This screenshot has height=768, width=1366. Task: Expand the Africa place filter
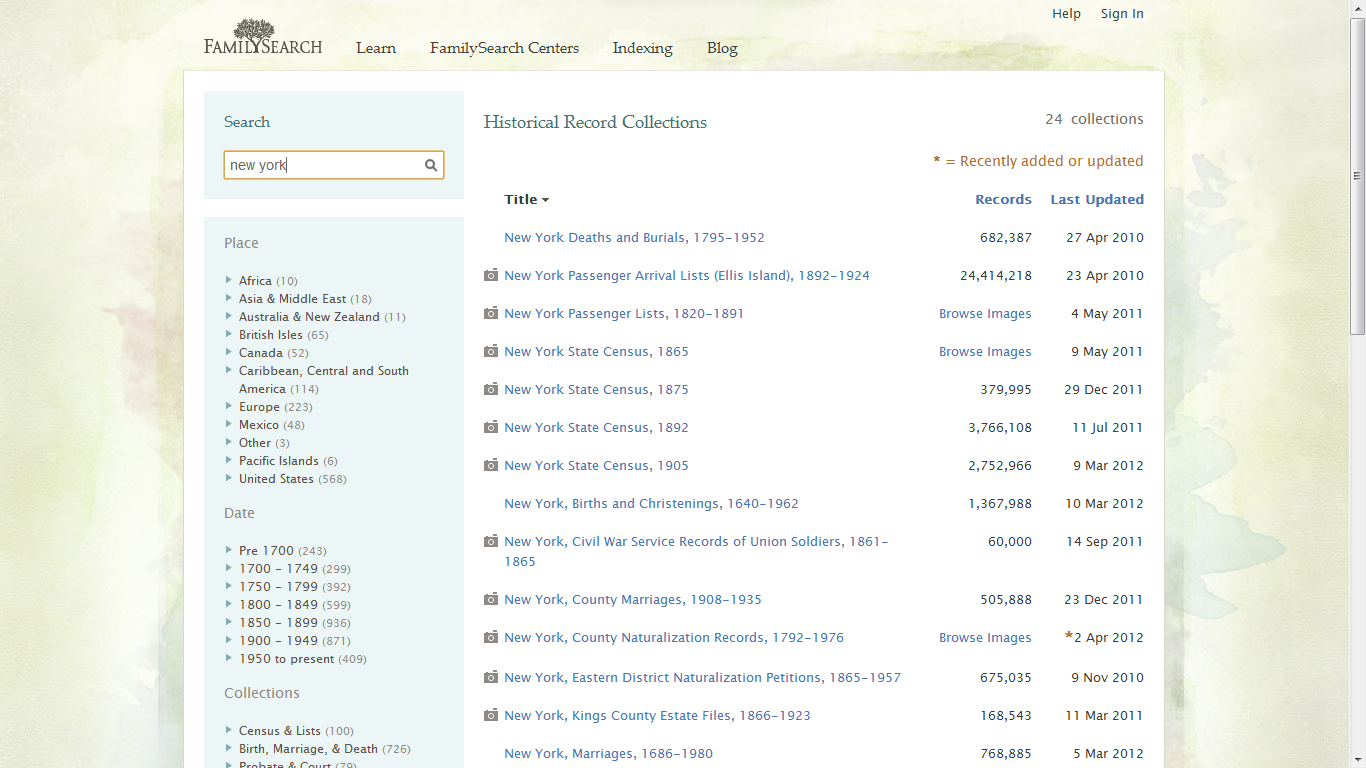click(x=229, y=280)
